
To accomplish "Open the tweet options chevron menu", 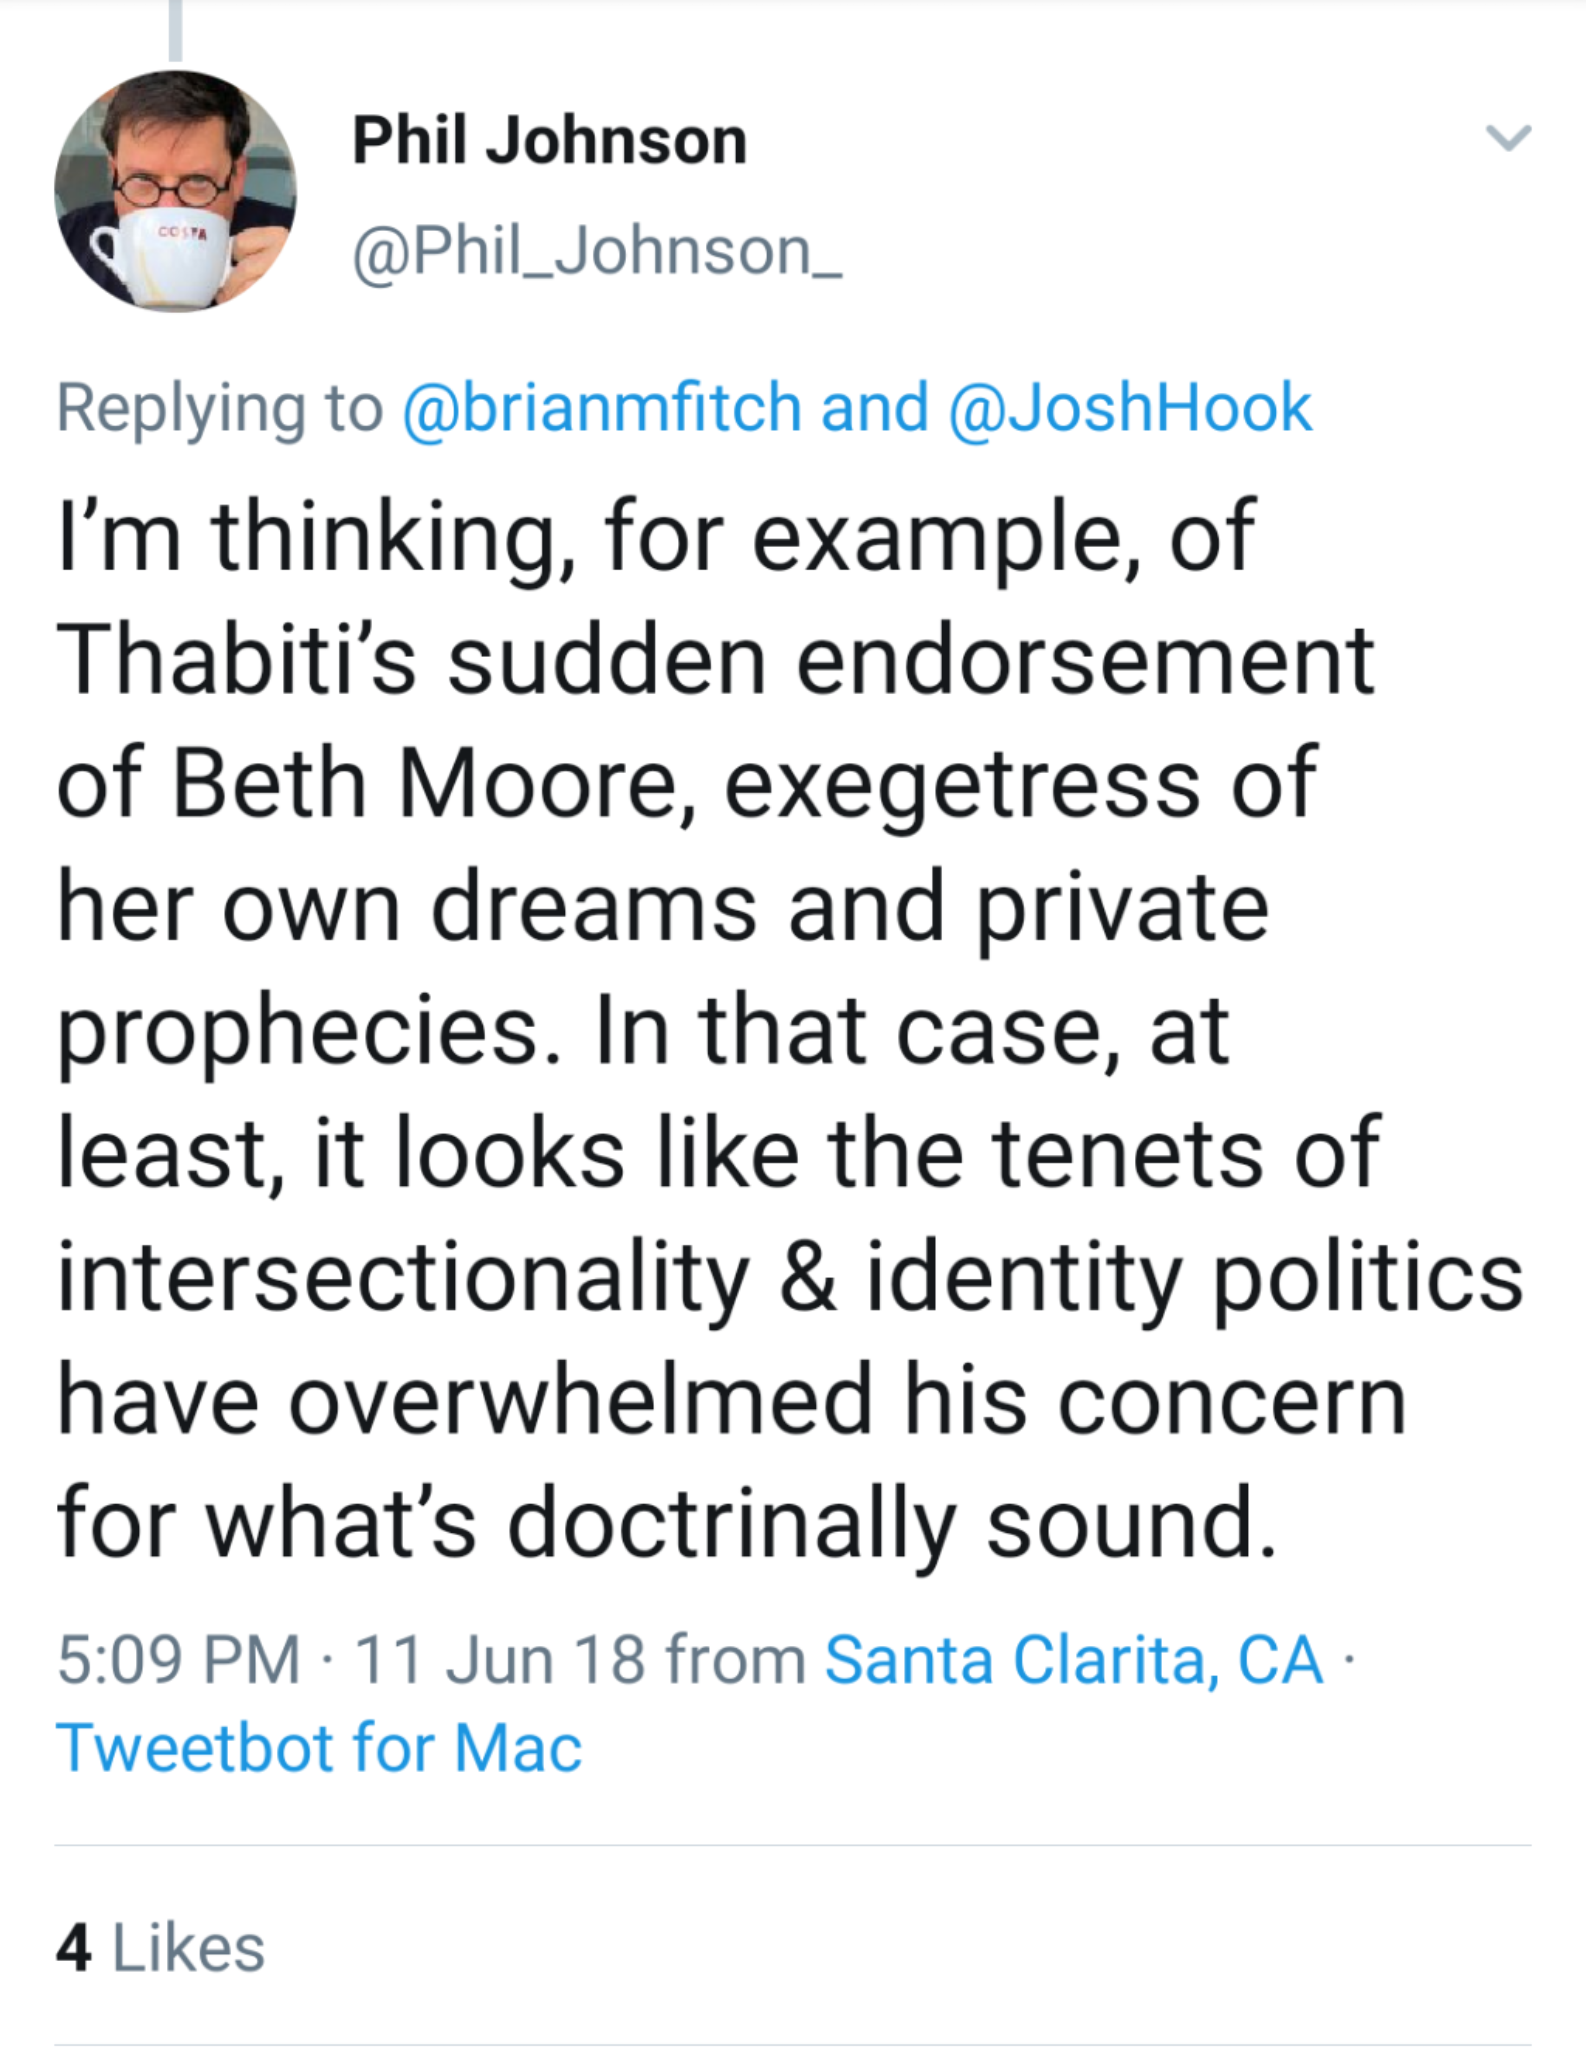I will 1508,138.
